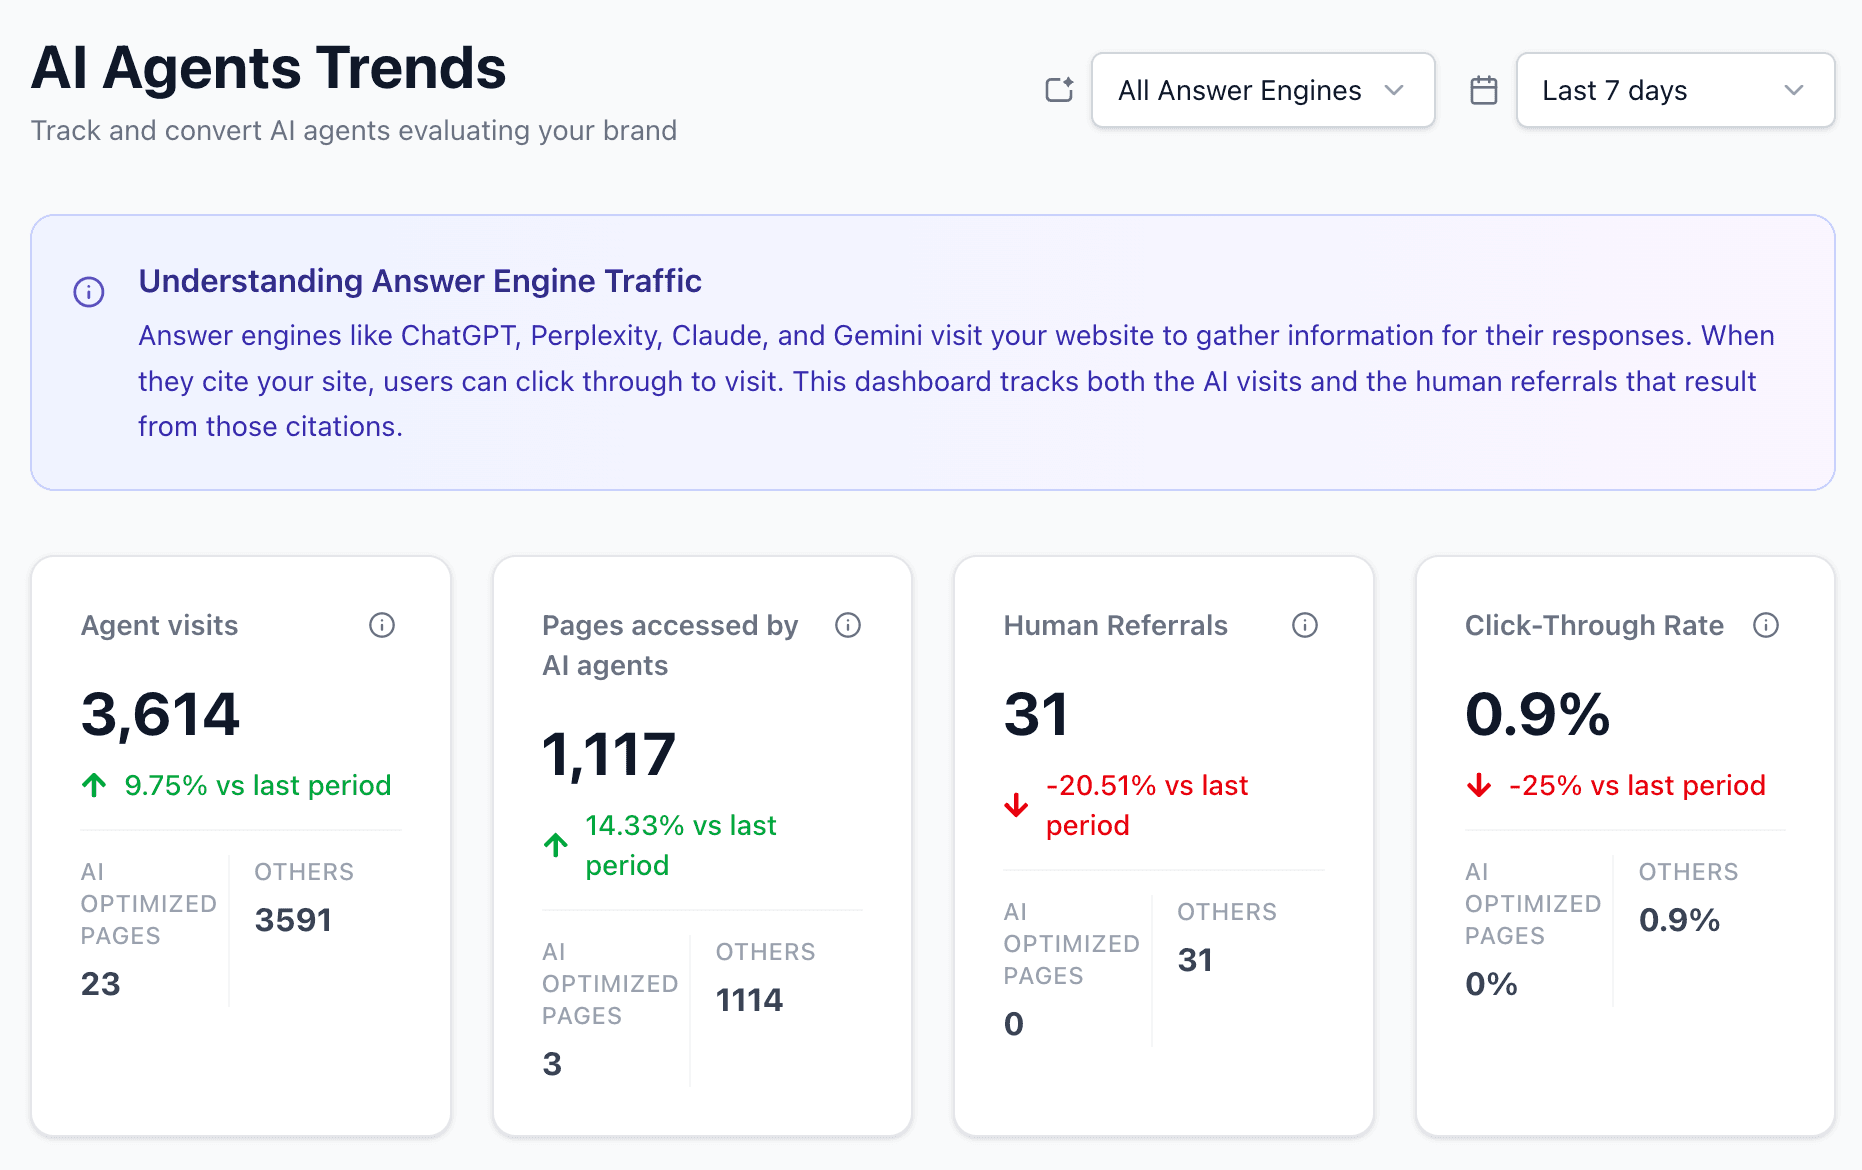
Task: Click the Understanding Answer Engine Traffic heading
Action: pos(419,281)
